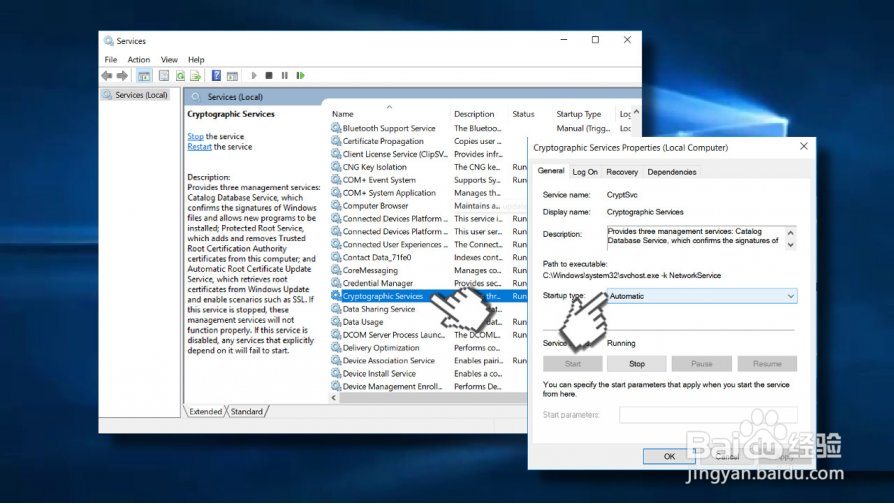894x504 pixels.
Task: Click the Forward arrow in Services toolbar
Action: click(x=122, y=75)
